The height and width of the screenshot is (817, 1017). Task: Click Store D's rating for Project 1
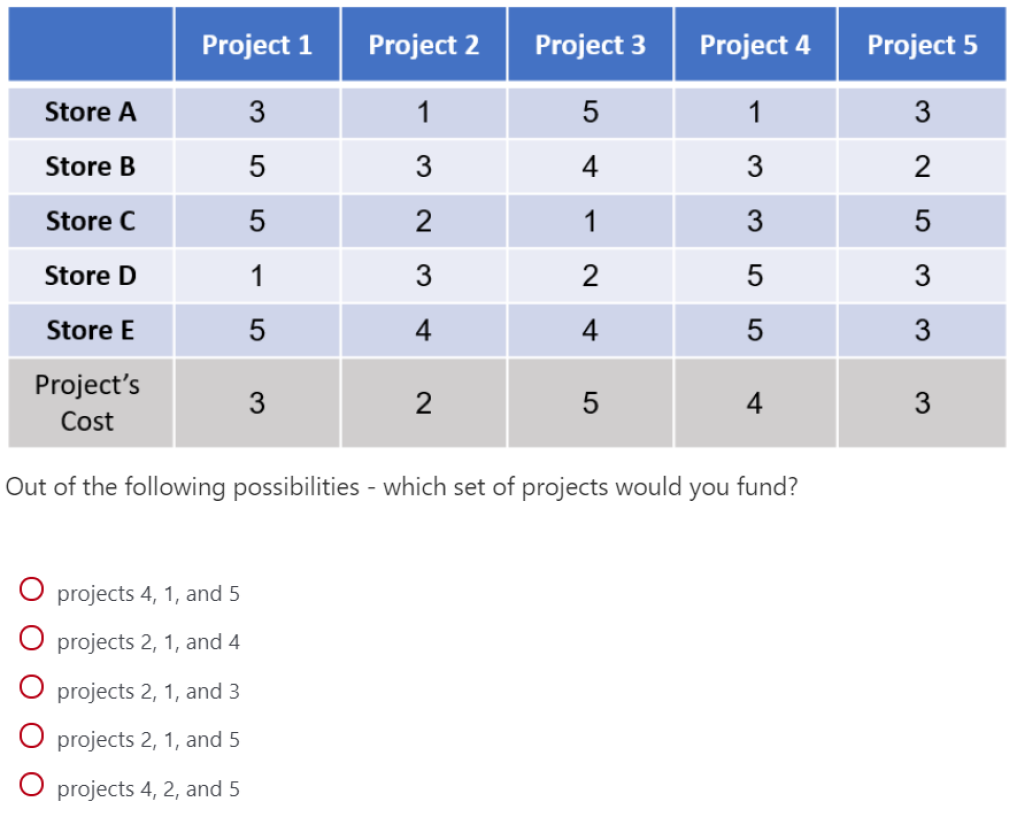click(x=257, y=275)
